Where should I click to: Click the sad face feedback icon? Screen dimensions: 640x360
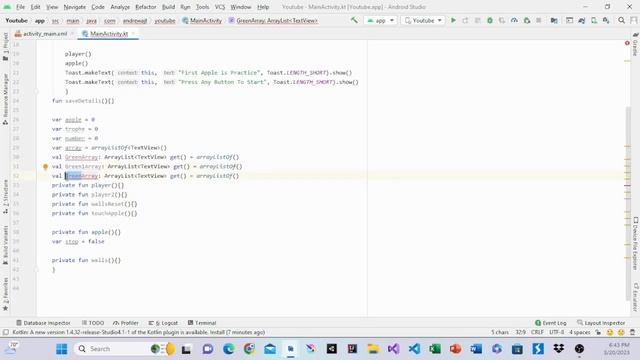click(x=621, y=332)
